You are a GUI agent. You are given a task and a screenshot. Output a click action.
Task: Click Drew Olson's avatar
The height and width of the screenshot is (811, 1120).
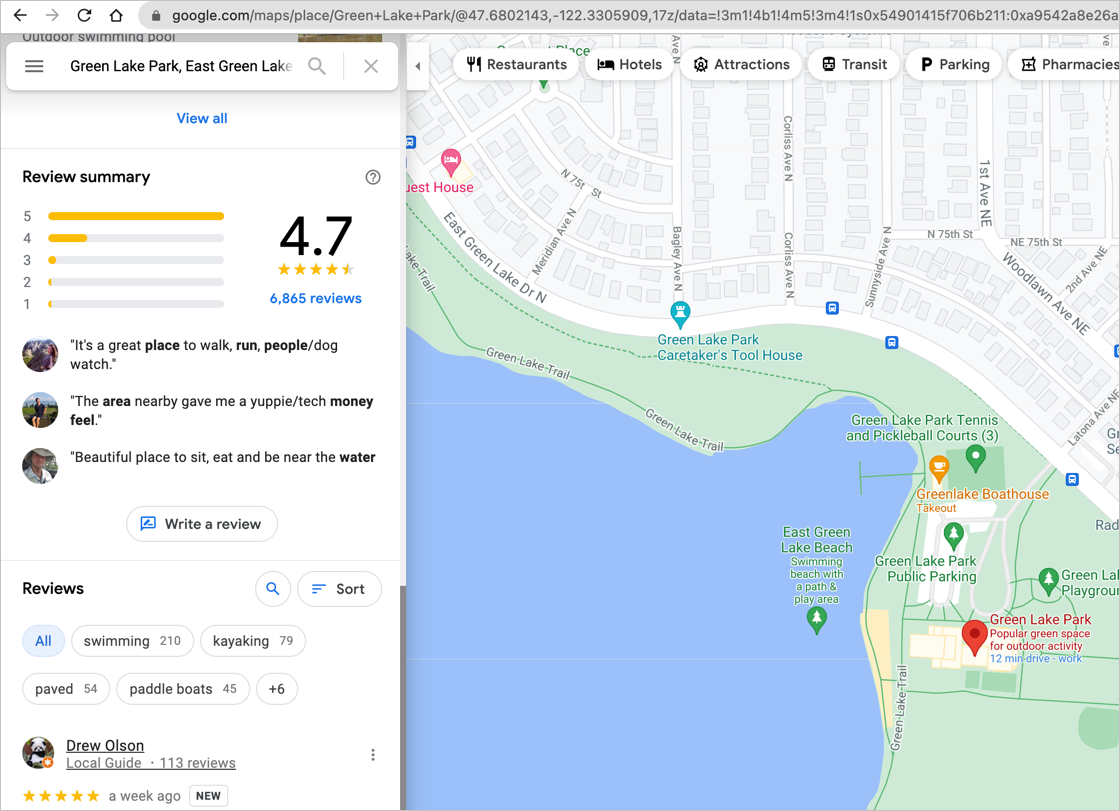[x=39, y=753]
